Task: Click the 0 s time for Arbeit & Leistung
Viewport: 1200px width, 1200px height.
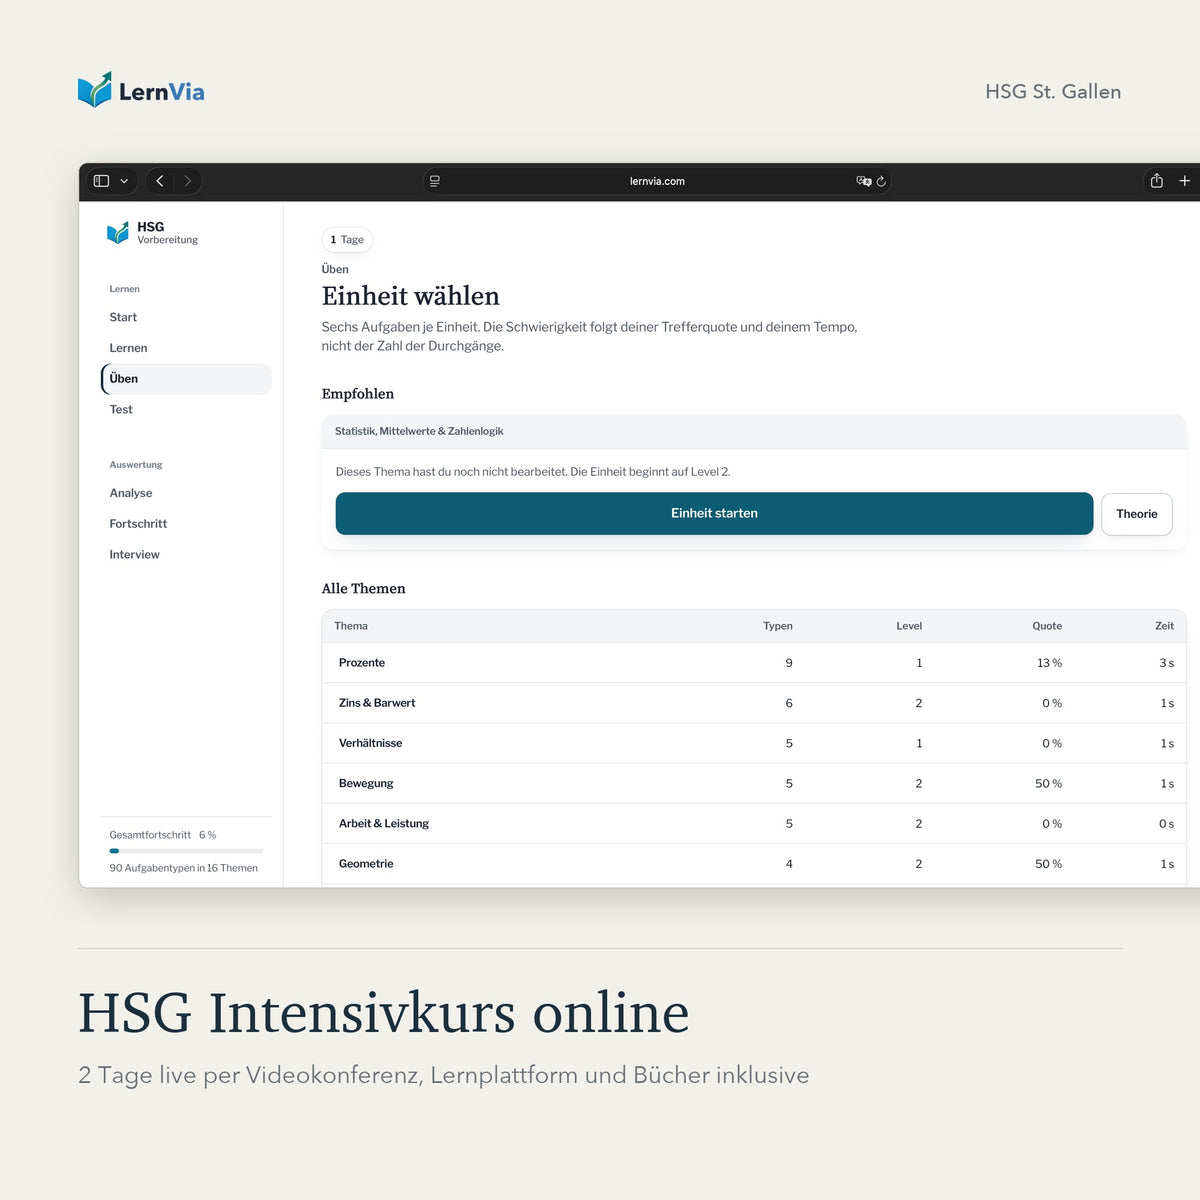Action: tap(1166, 824)
